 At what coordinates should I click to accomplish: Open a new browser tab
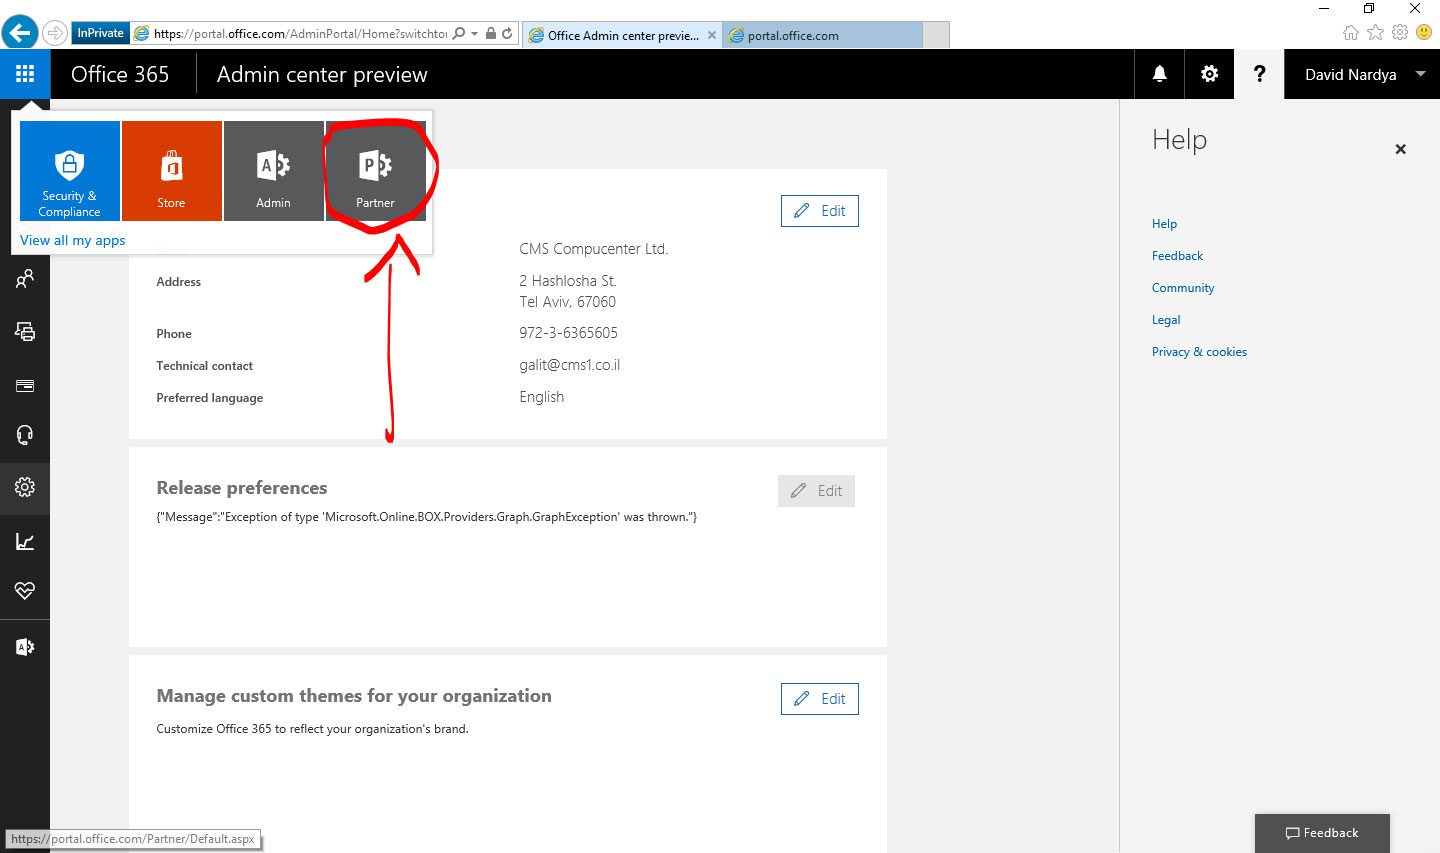936,35
